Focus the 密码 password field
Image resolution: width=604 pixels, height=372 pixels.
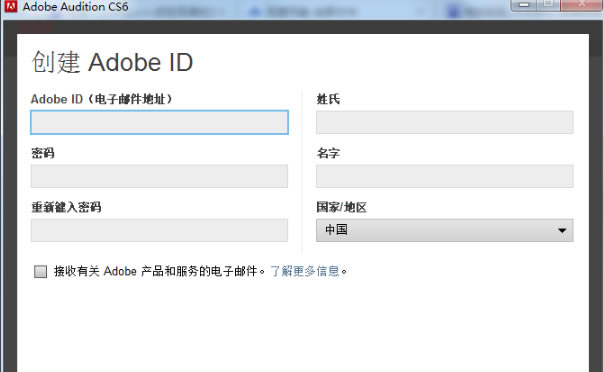159,176
